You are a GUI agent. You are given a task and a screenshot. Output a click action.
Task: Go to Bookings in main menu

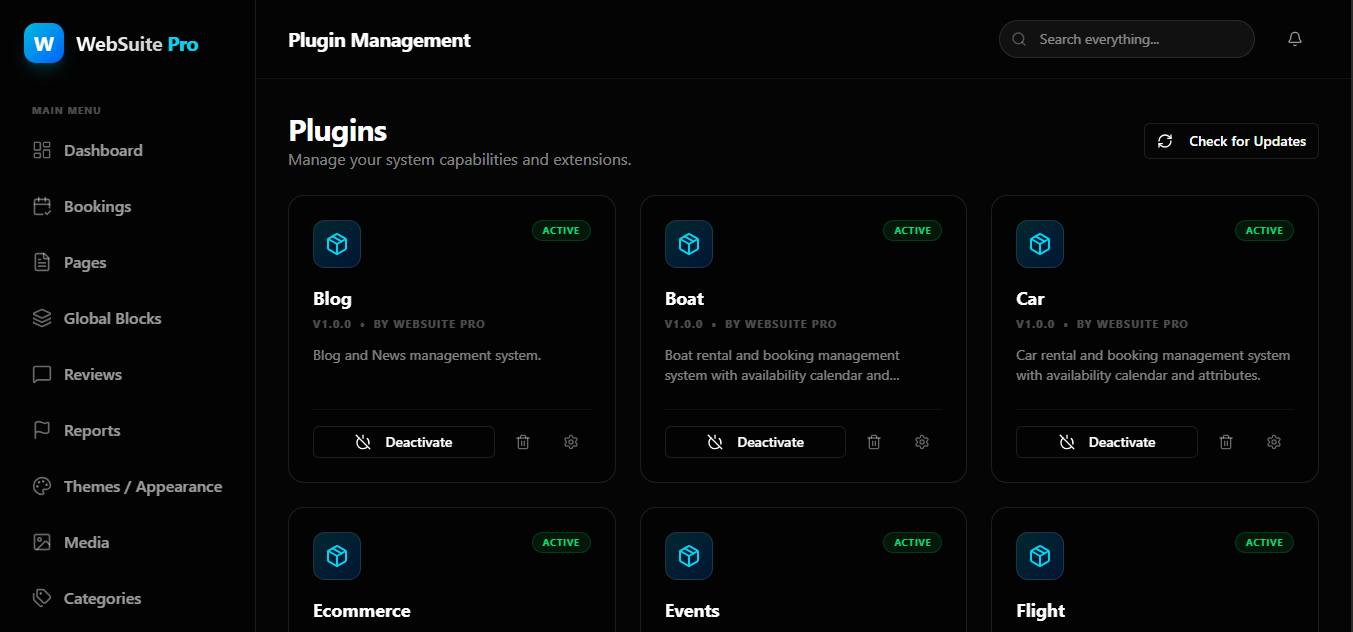pos(97,207)
